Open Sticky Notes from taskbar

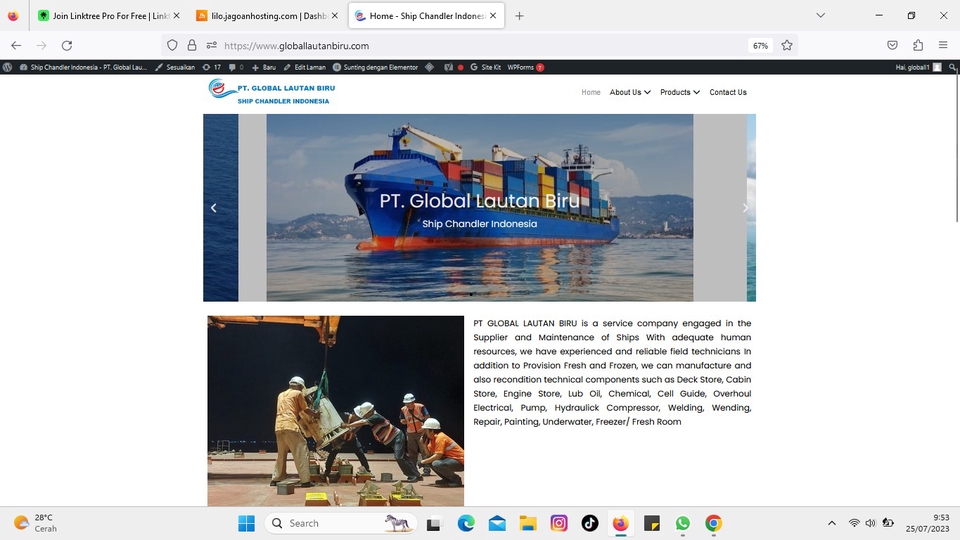(651, 523)
